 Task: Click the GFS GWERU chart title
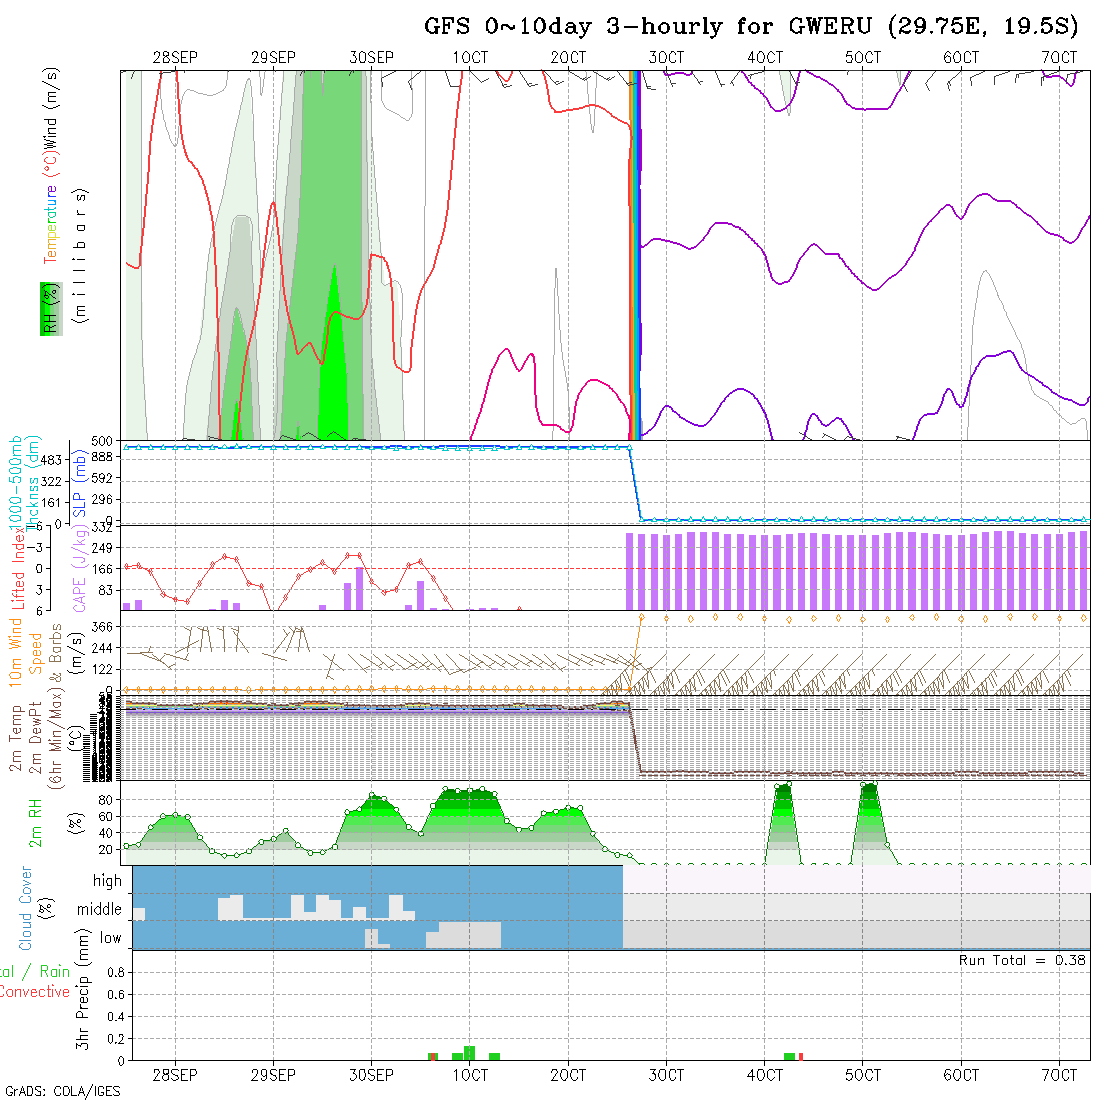coord(752,27)
